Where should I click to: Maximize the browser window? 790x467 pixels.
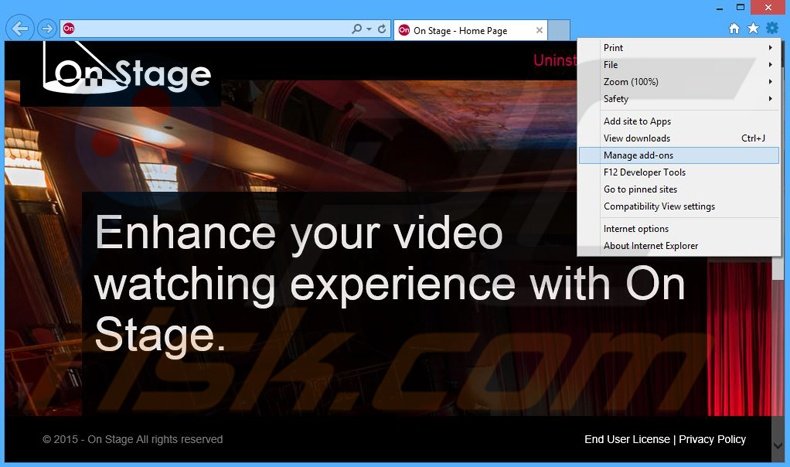click(740, 8)
